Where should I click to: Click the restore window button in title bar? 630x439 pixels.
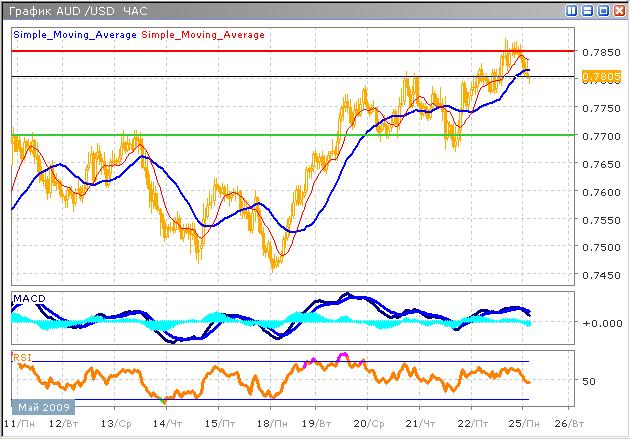point(572,10)
